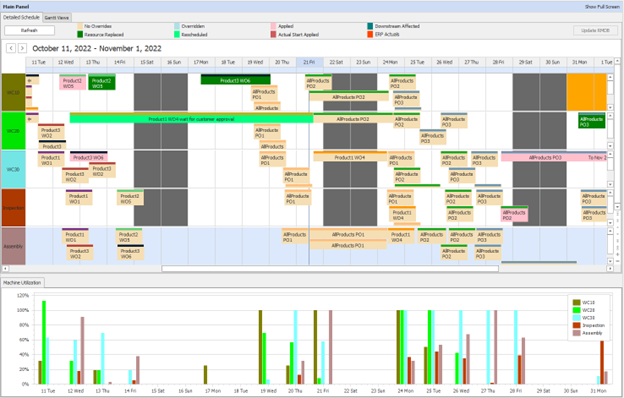Select the Detailed Schedule tab

pyautogui.click(x=21, y=17)
